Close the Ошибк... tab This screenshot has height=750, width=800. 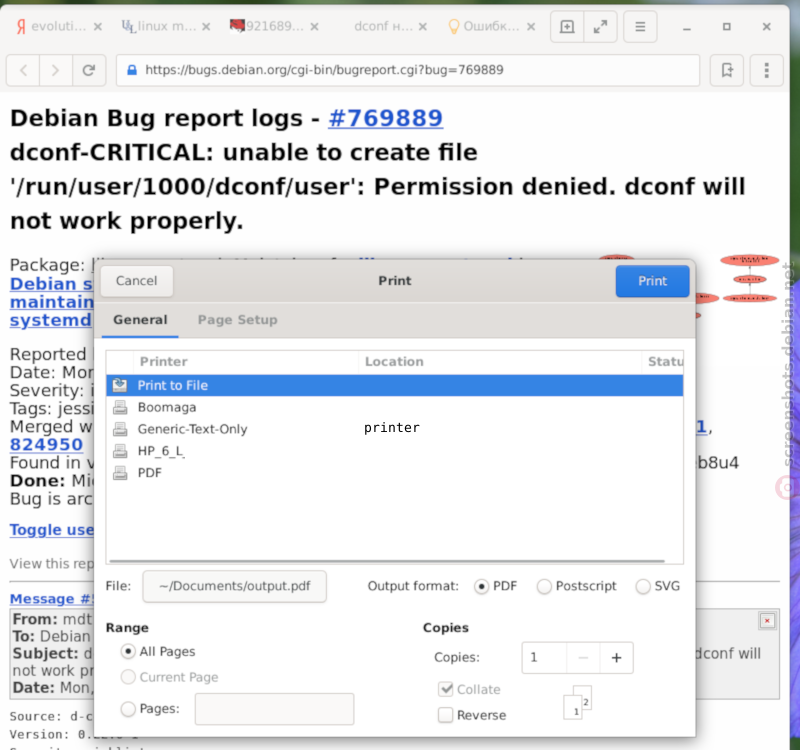(x=531, y=27)
